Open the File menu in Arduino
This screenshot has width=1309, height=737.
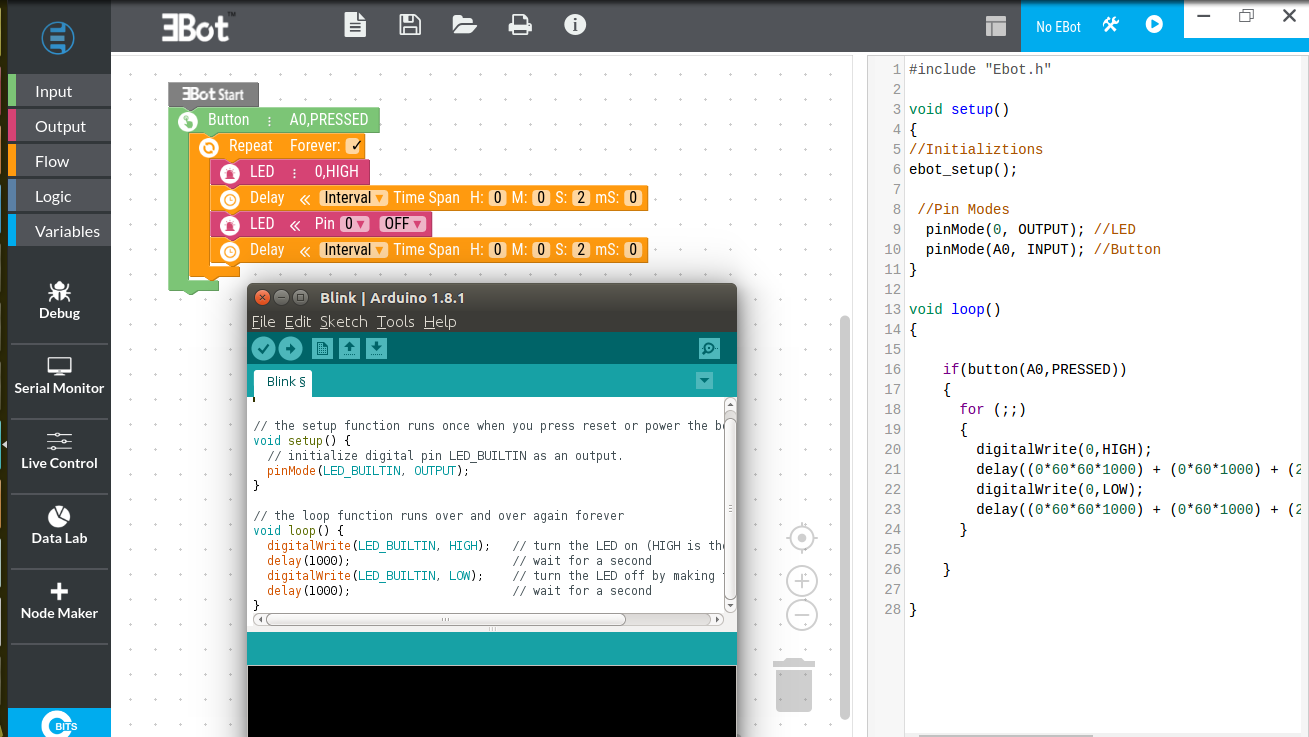(263, 322)
